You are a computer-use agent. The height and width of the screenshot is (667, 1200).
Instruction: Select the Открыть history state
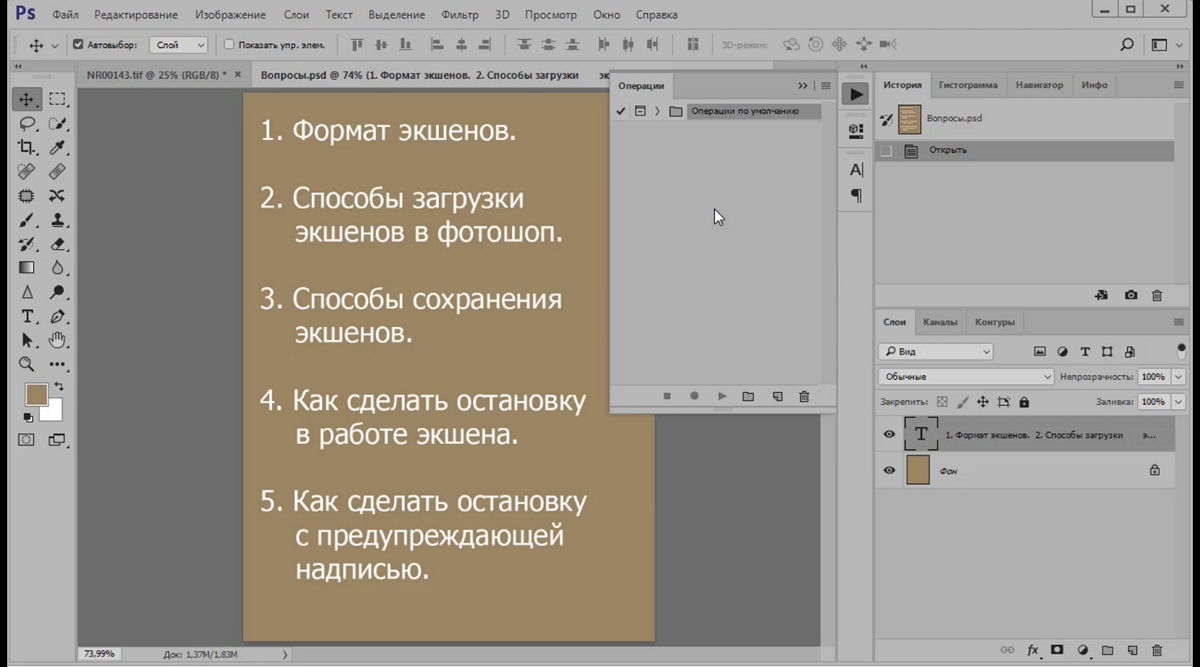tap(1024, 151)
